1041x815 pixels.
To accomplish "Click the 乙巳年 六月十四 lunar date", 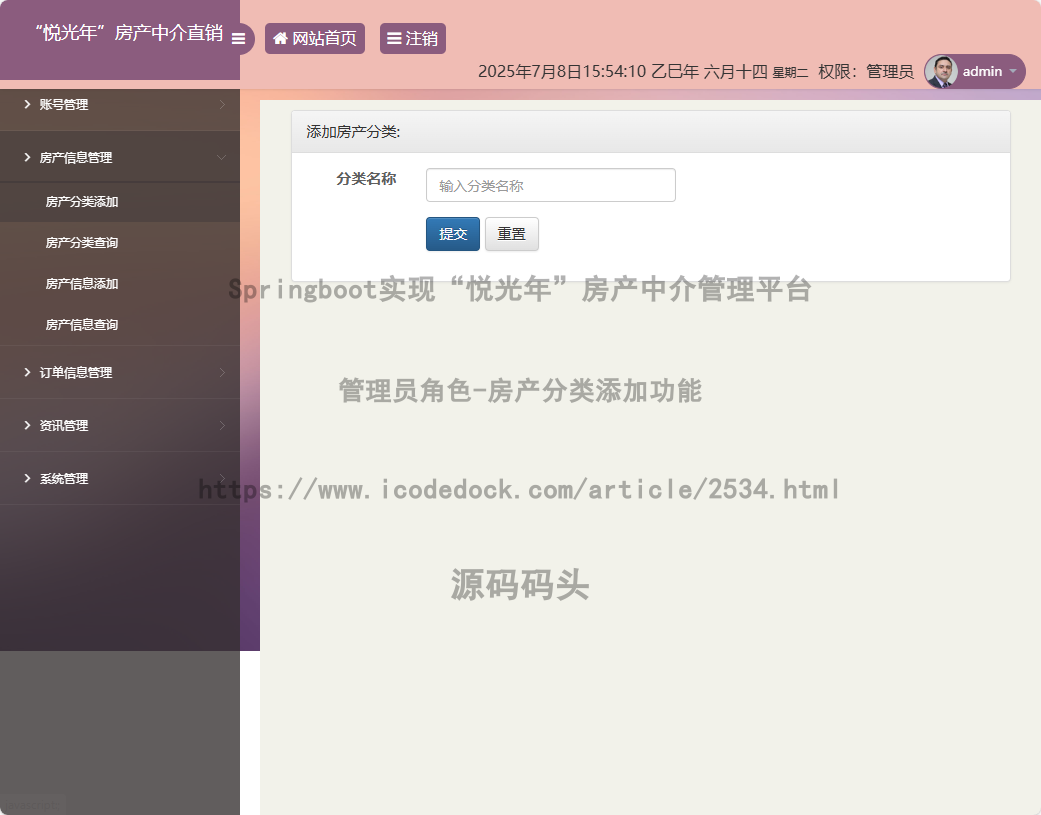I will [x=709, y=72].
